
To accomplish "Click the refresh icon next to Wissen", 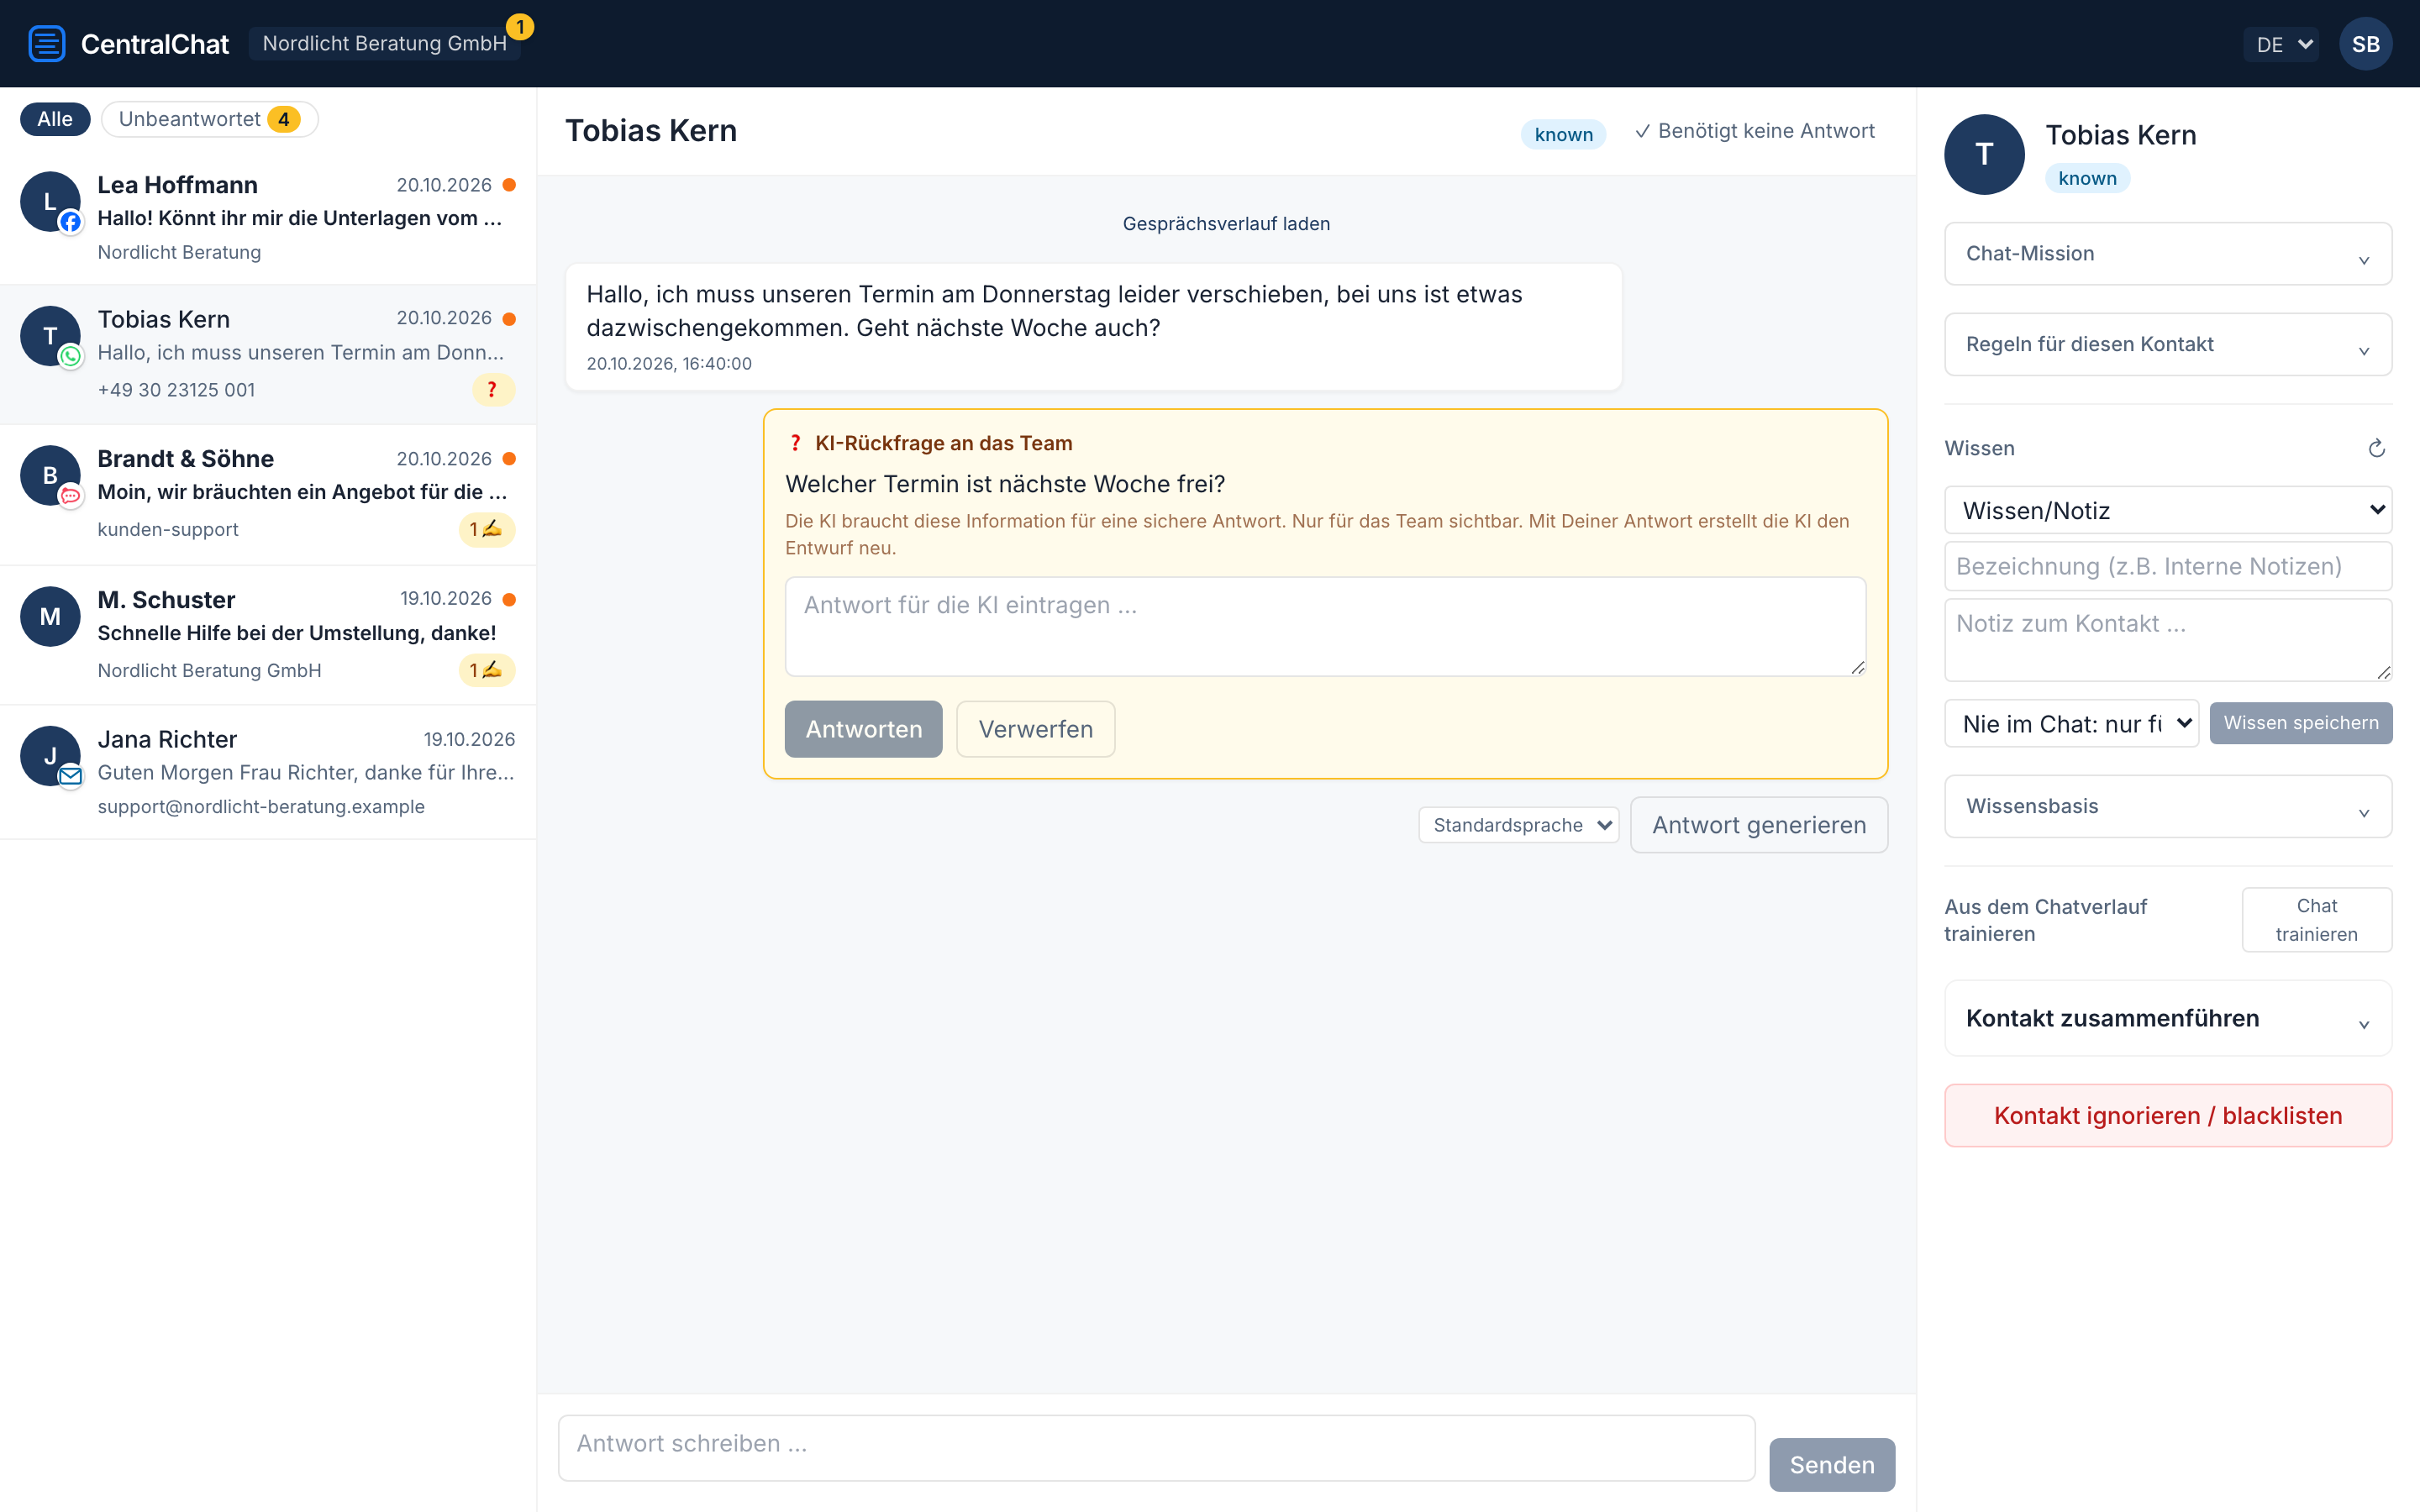I will 2376,448.
